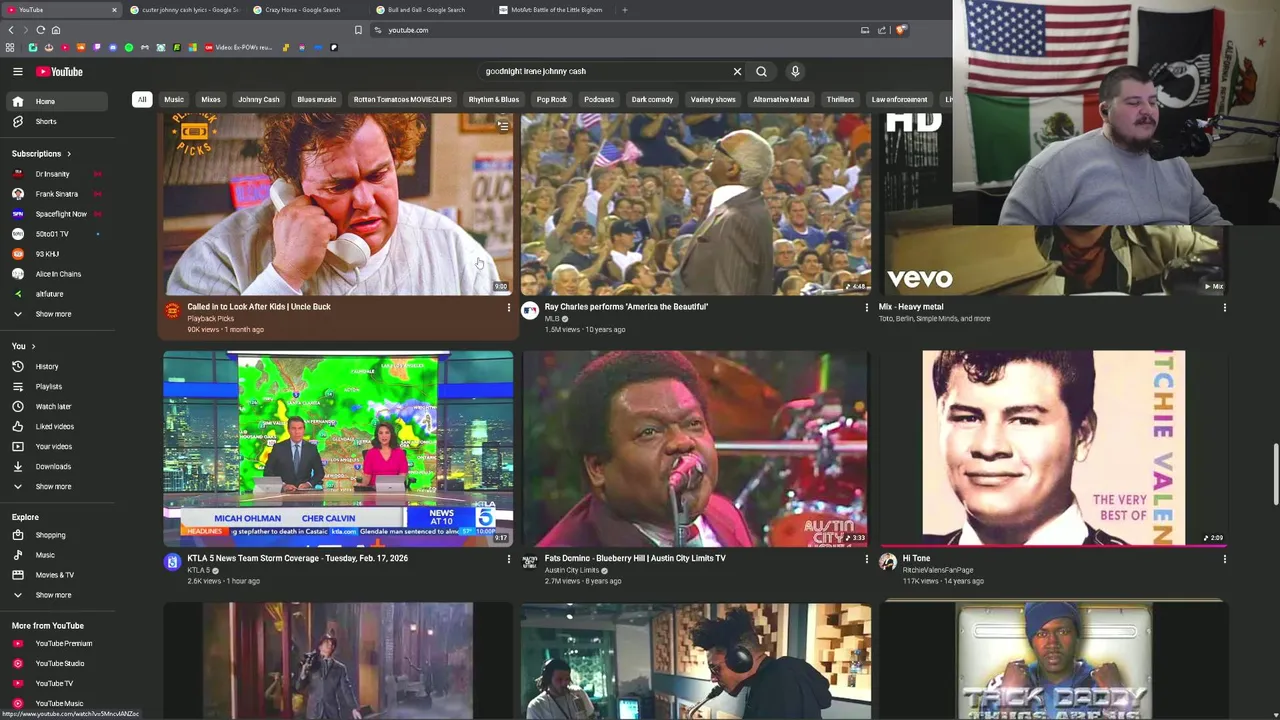Play the KTLA 5 News storm coverage thumbnail

(x=338, y=448)
